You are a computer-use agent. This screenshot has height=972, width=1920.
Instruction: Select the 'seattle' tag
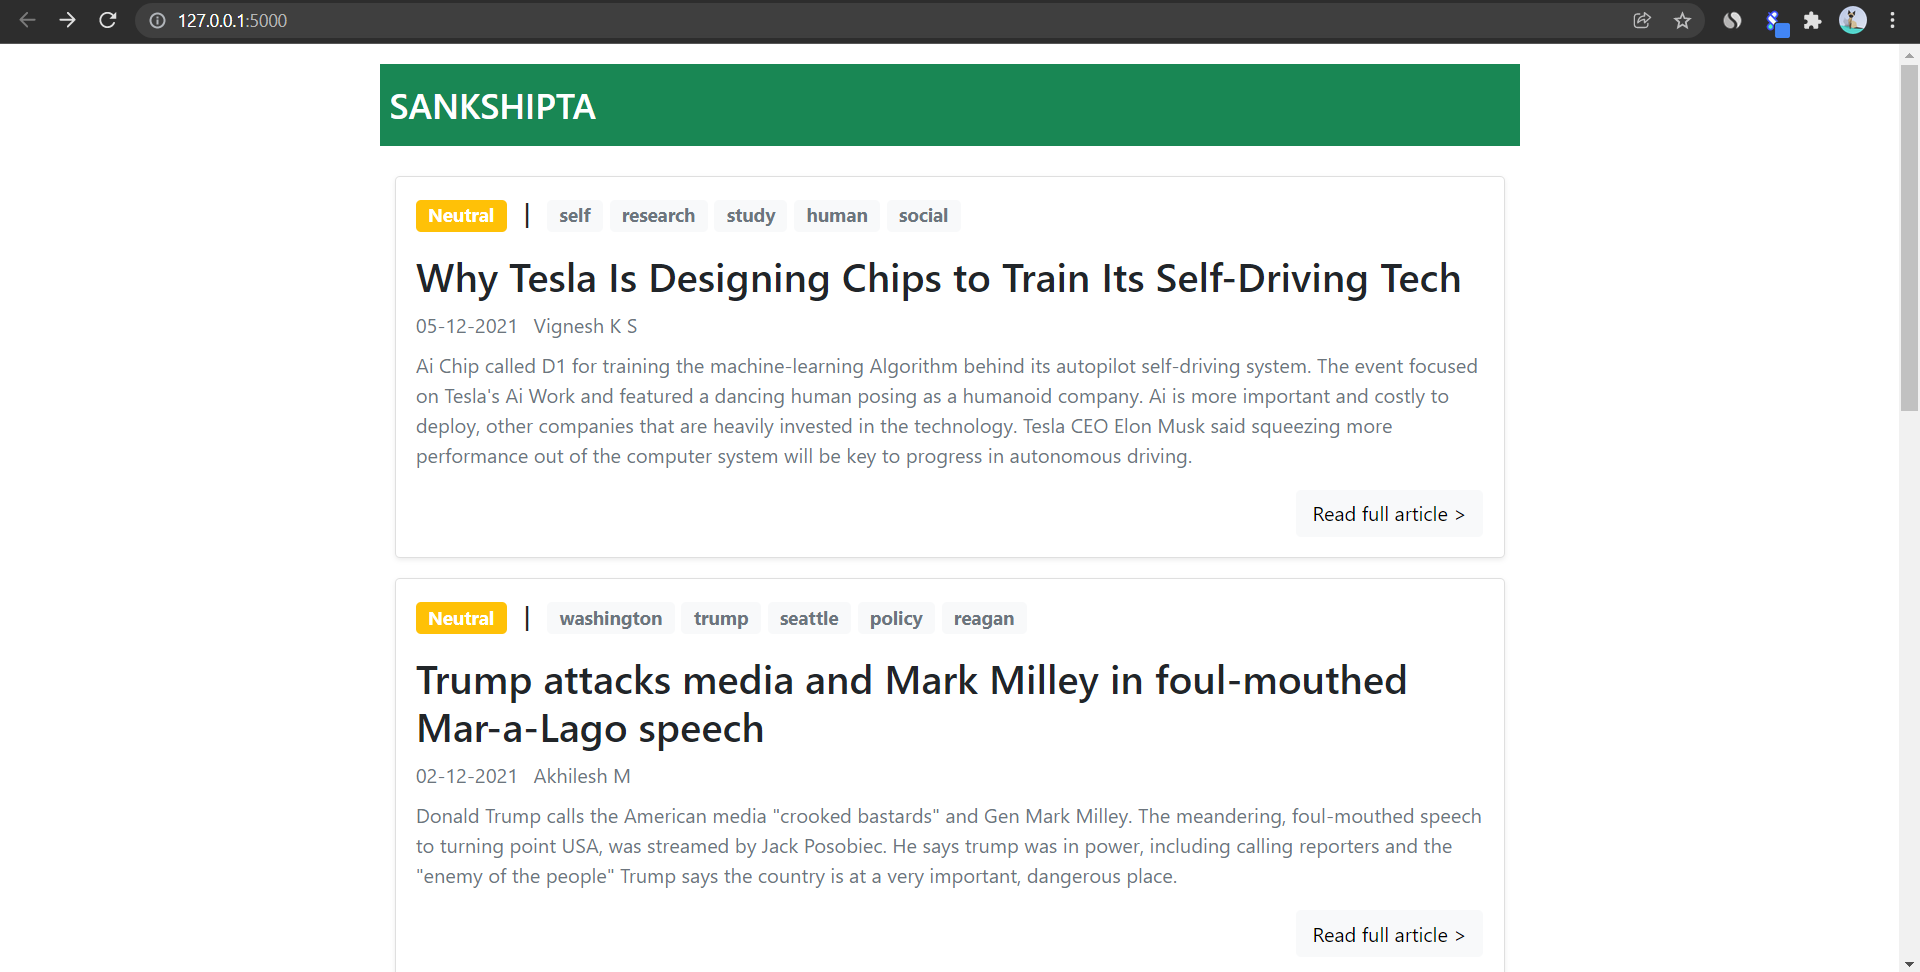pyautogui.click(x=809, y=618)
